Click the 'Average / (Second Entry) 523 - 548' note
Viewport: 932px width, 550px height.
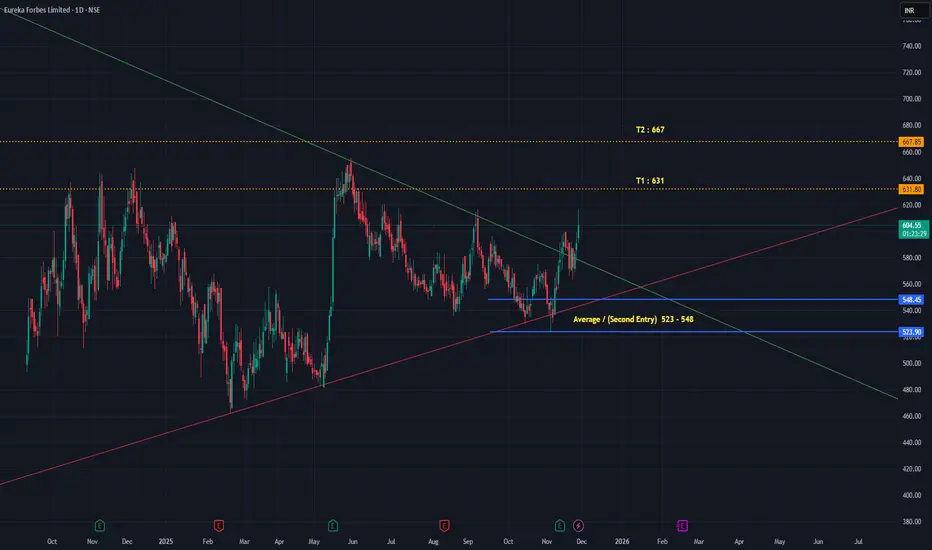[x=633, y=319]
